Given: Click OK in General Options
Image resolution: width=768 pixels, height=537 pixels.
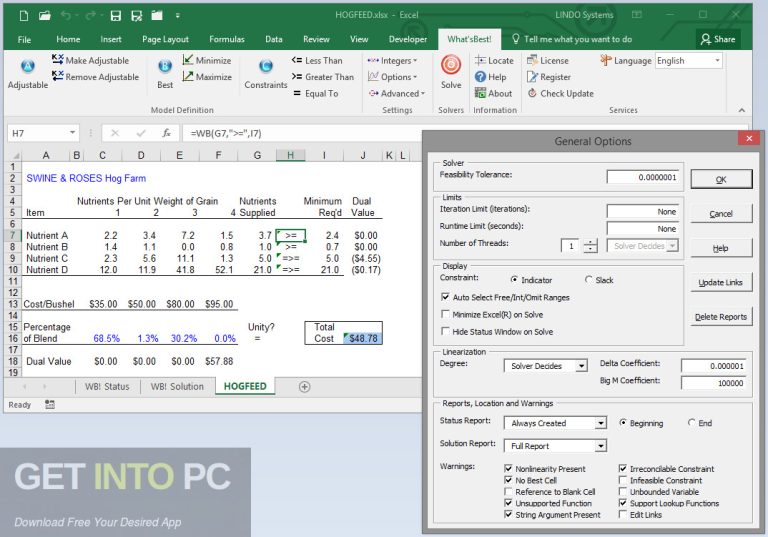Looking at the screenshot, I should (721, 179).
